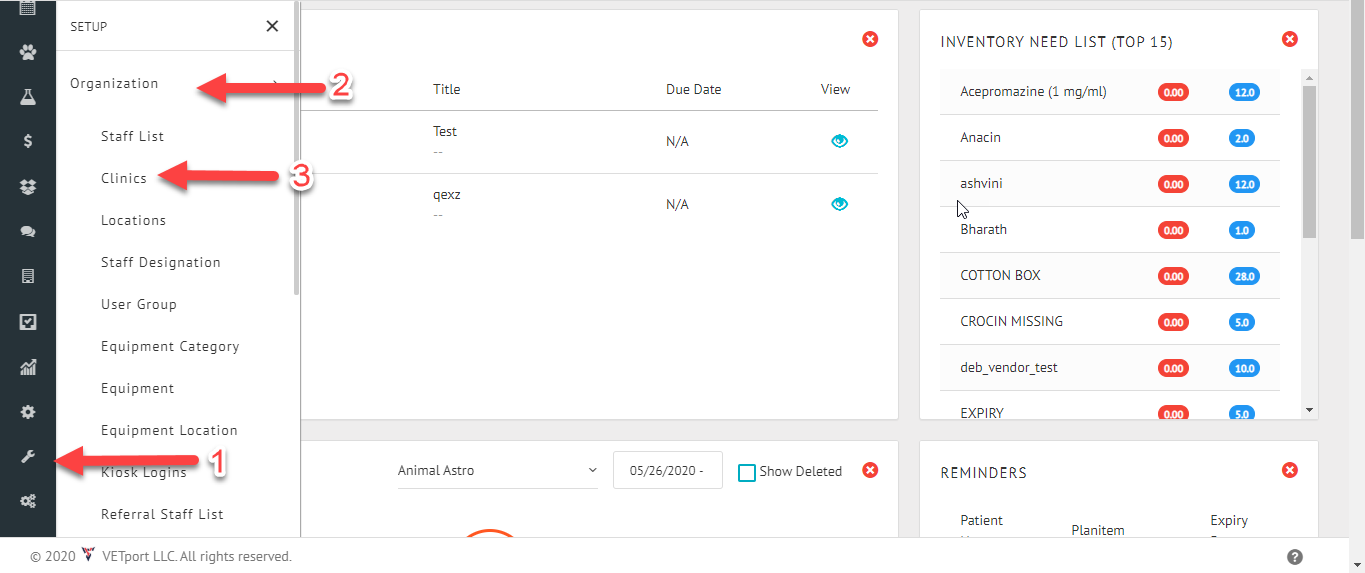The height and width of the screenshot is (573, 1365).
Task: Remove the Reminders widget via red X
Action: (1290, 470)
